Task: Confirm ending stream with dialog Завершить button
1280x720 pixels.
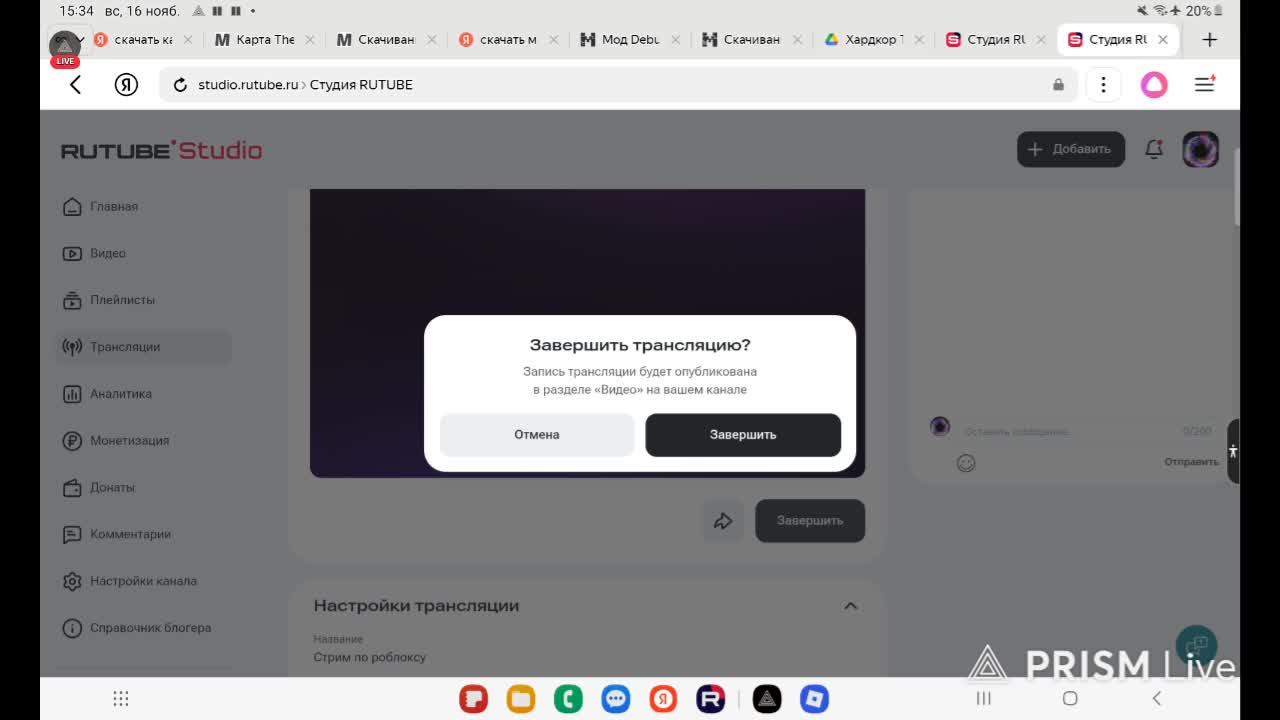Action: click(743, 435)
